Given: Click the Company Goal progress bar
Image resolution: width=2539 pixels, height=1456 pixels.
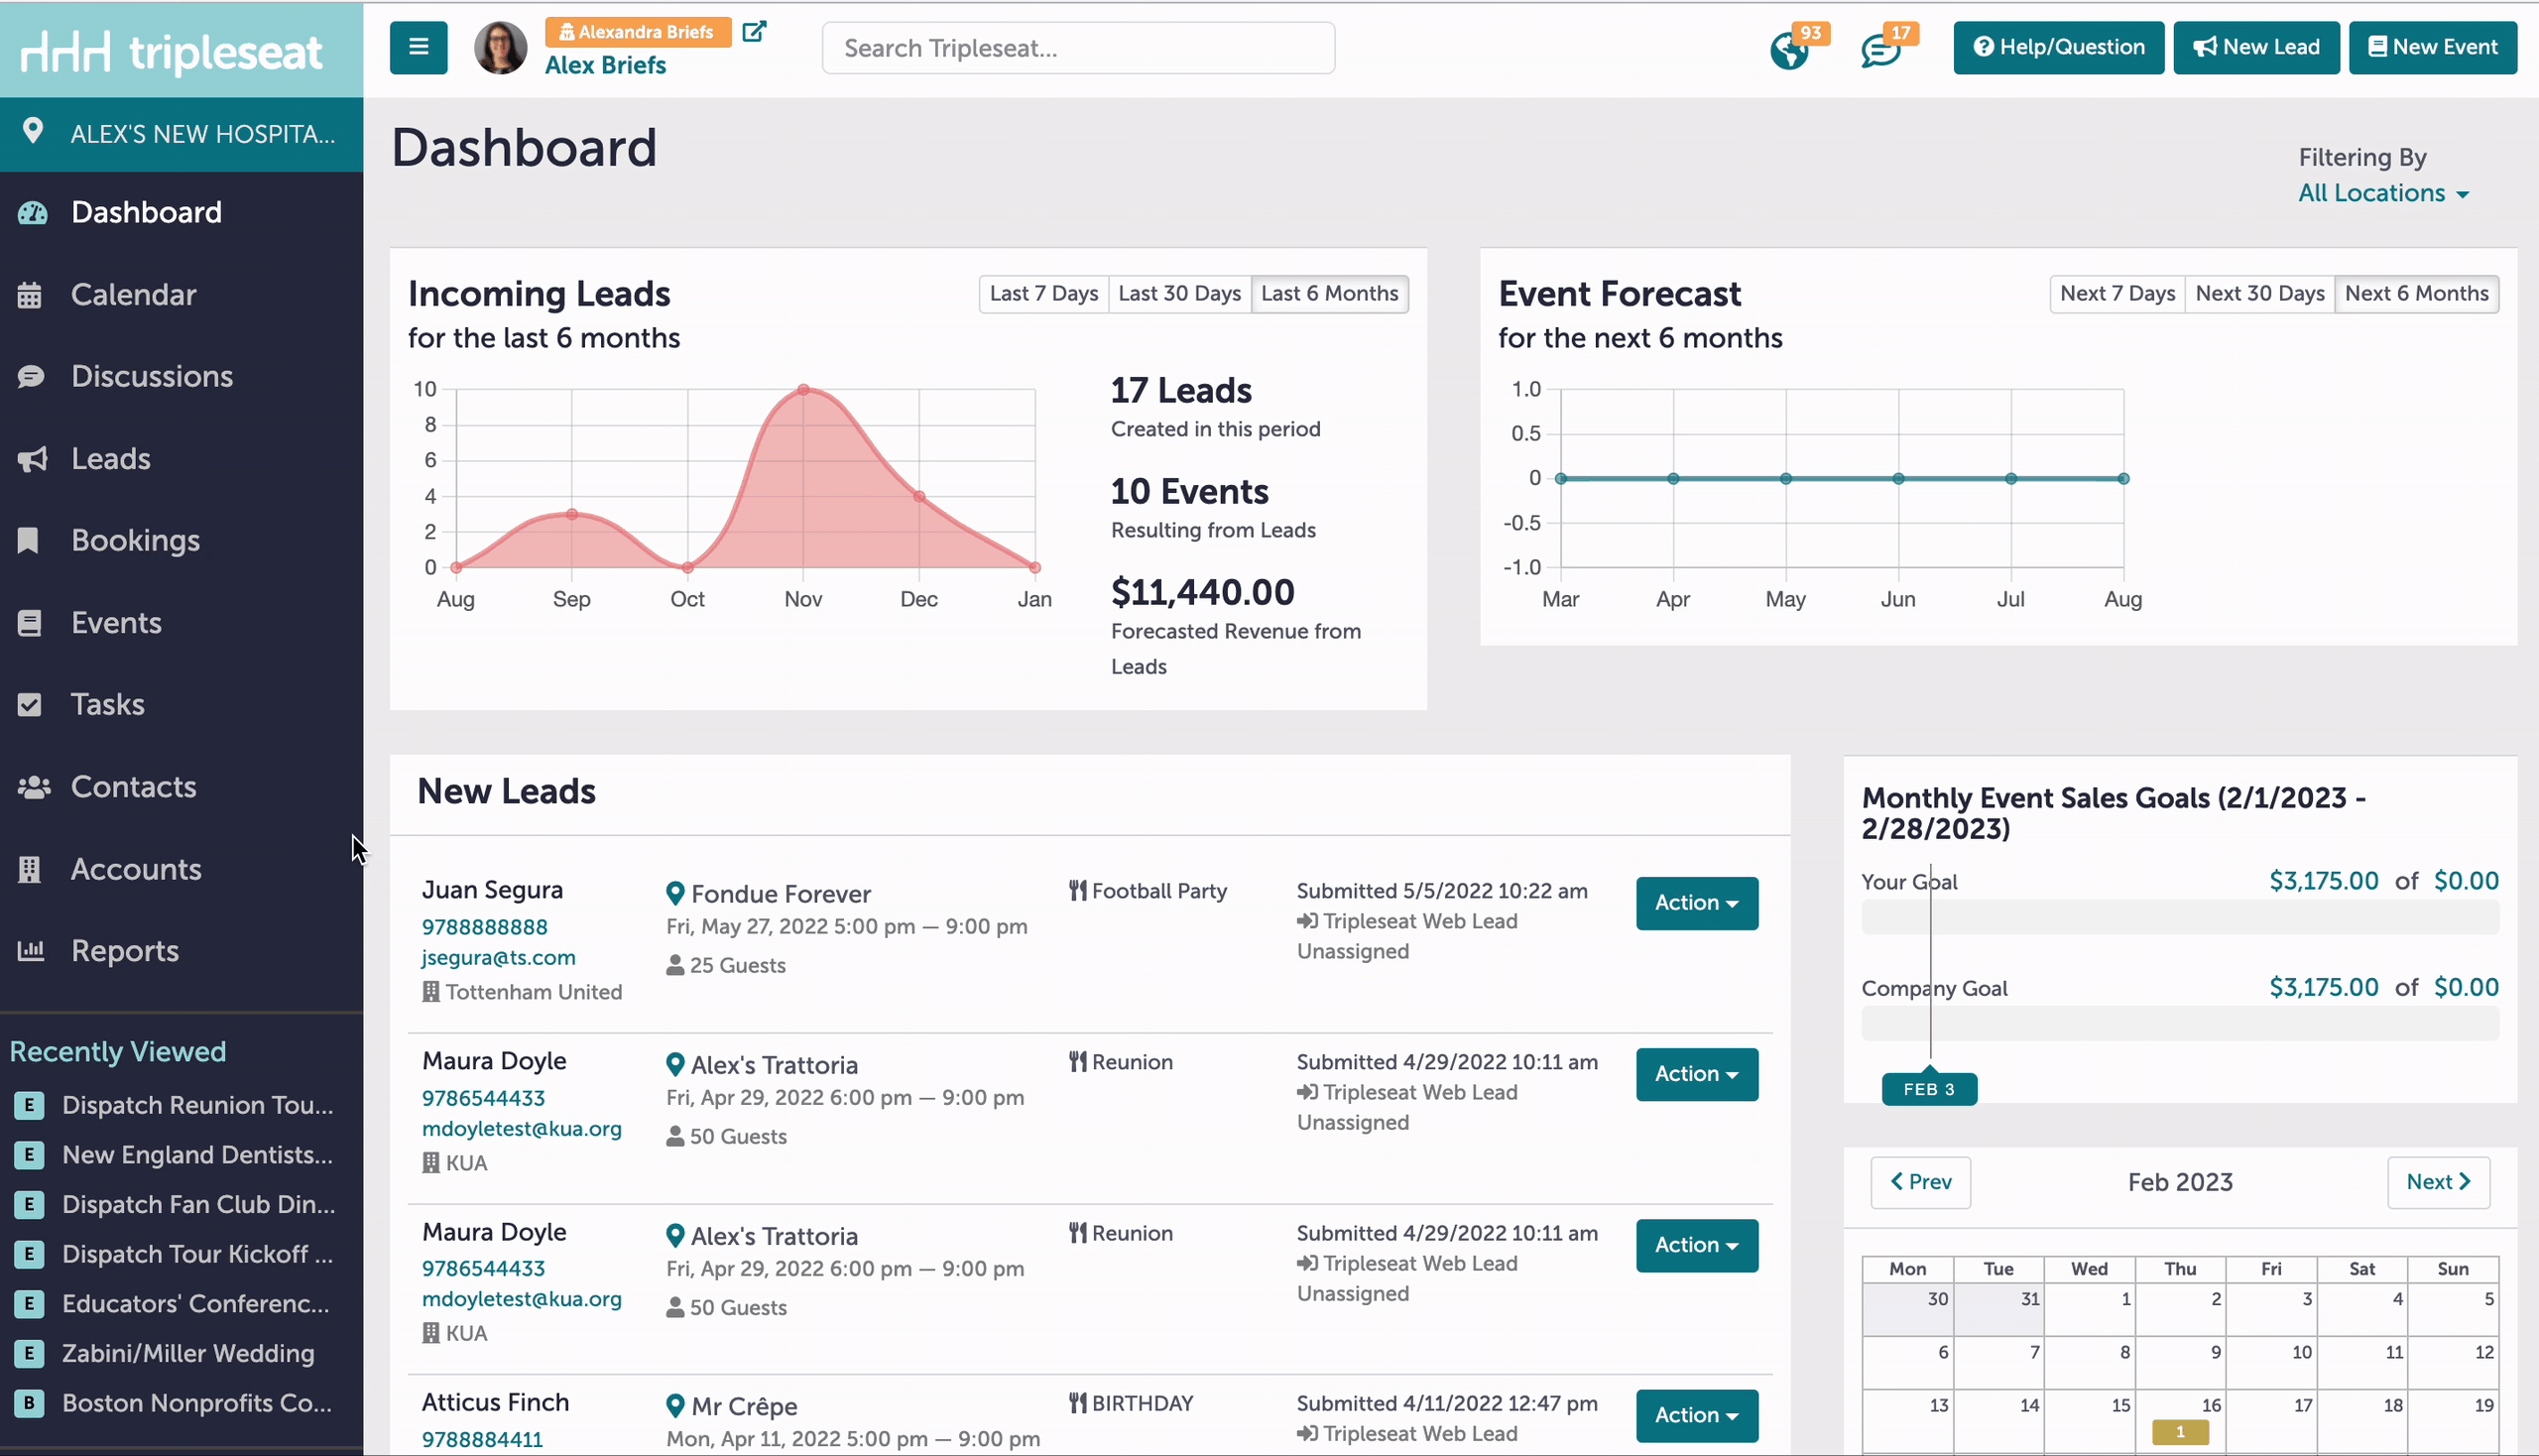Looking at the screenshot, I should point(2180,1023).
